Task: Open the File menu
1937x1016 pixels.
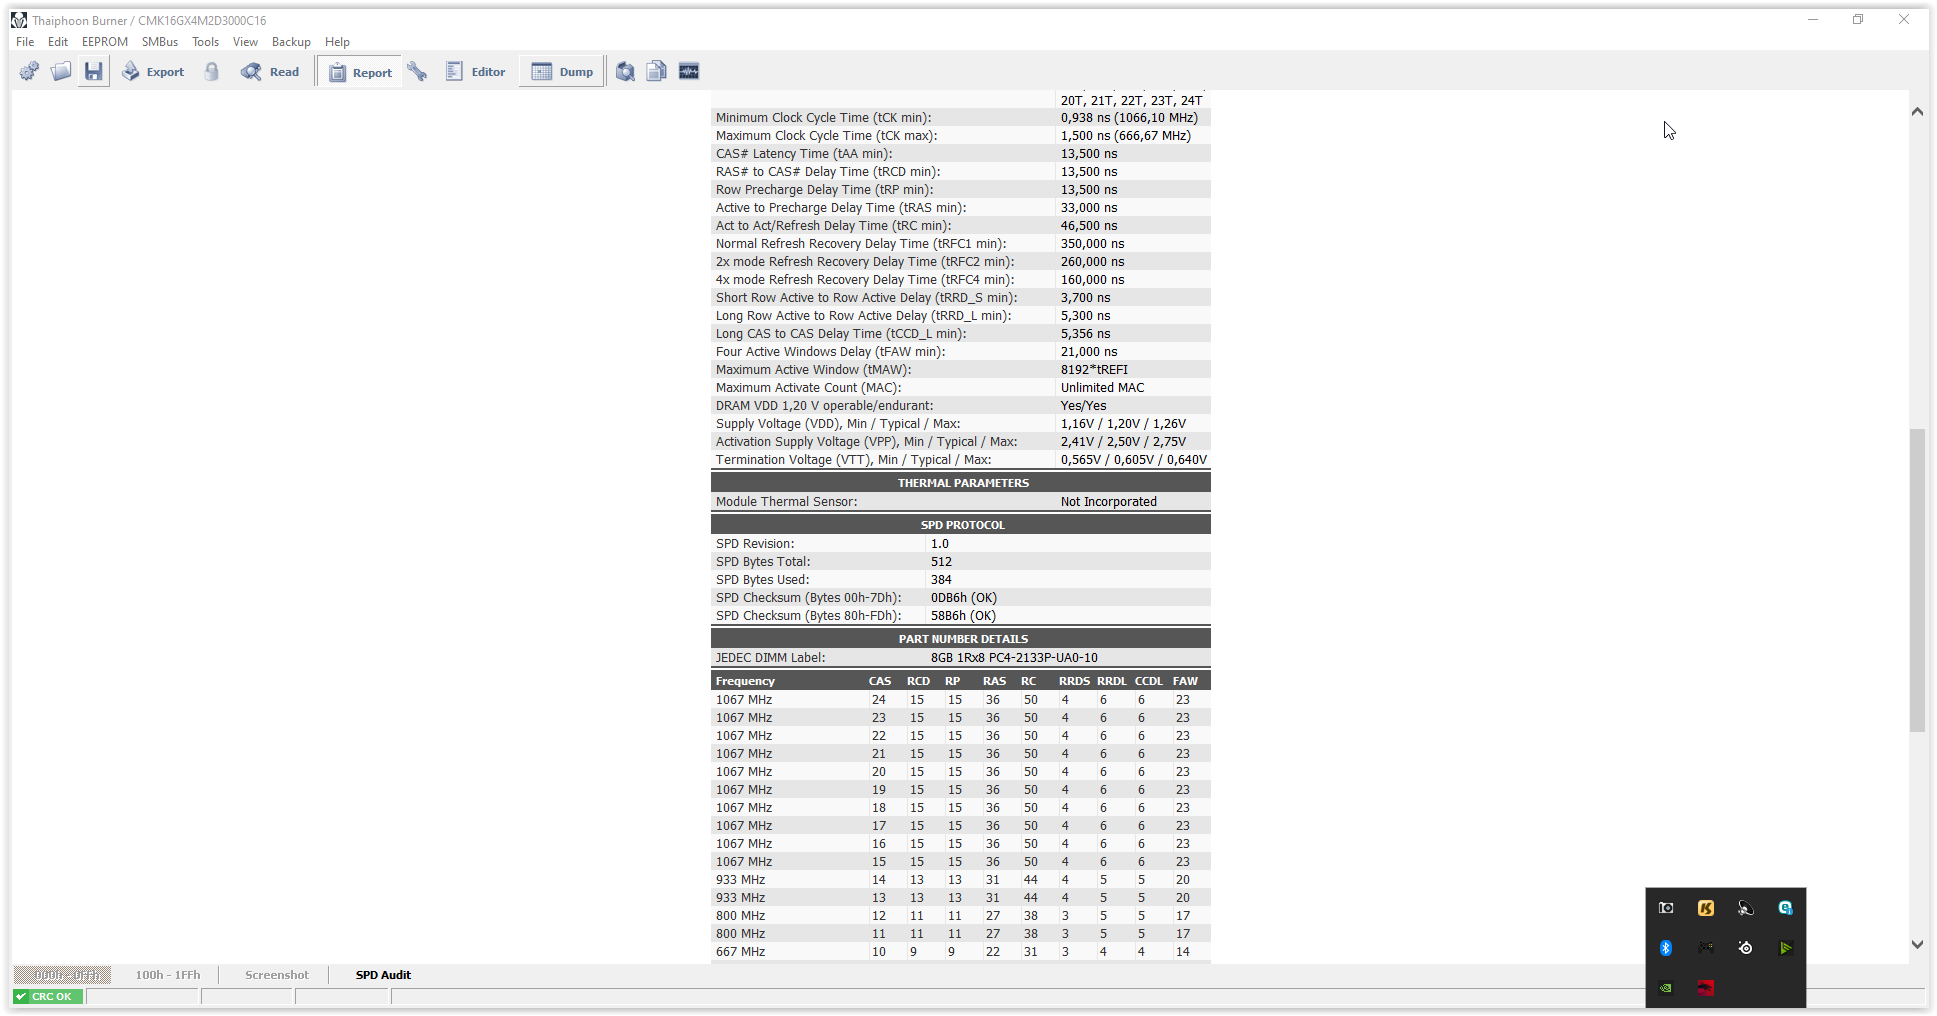Action: [x=25, y=42]
